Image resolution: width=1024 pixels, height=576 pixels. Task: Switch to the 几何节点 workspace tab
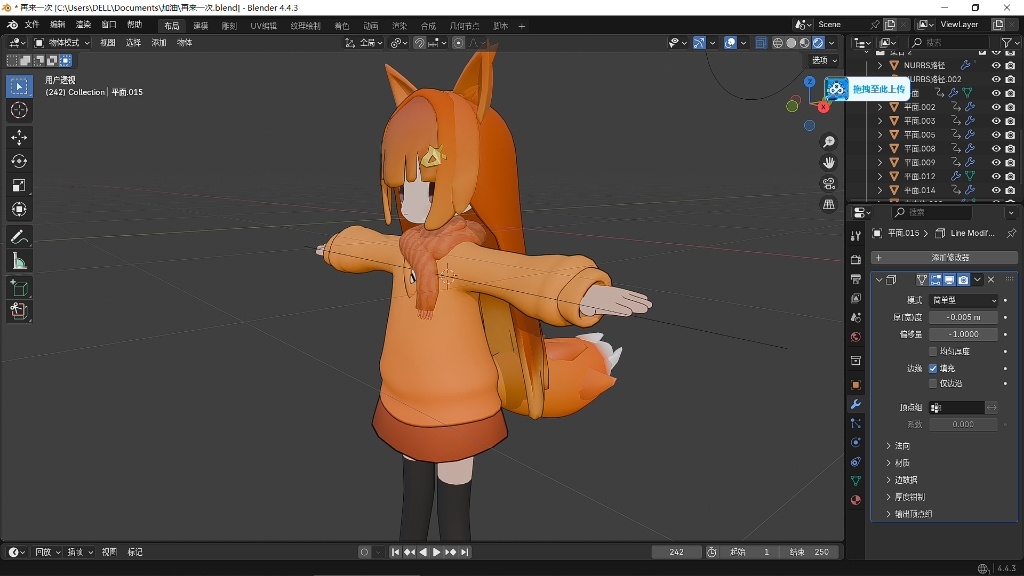[x=464, y=26]
